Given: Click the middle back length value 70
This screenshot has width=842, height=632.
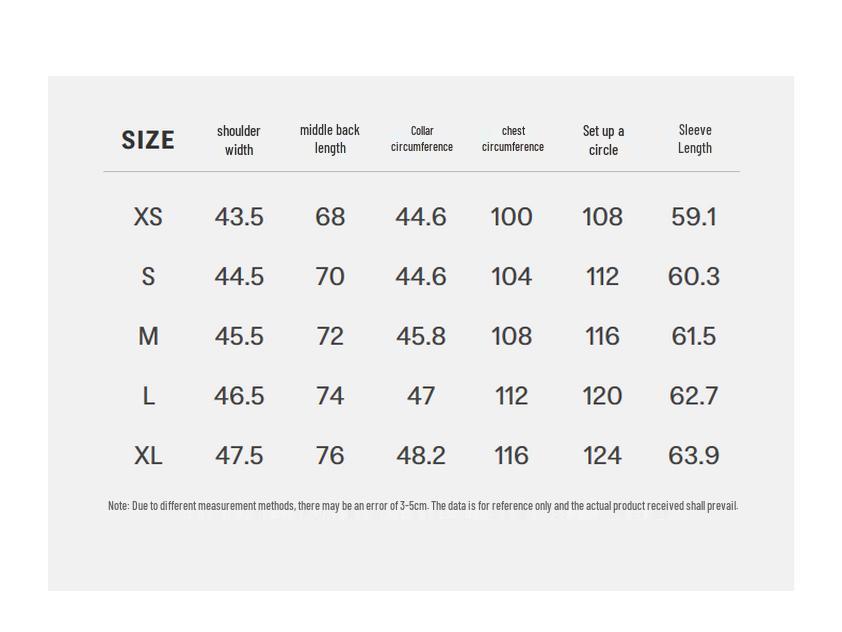Looking at the screenshot, I should click(x=330, y=277).
